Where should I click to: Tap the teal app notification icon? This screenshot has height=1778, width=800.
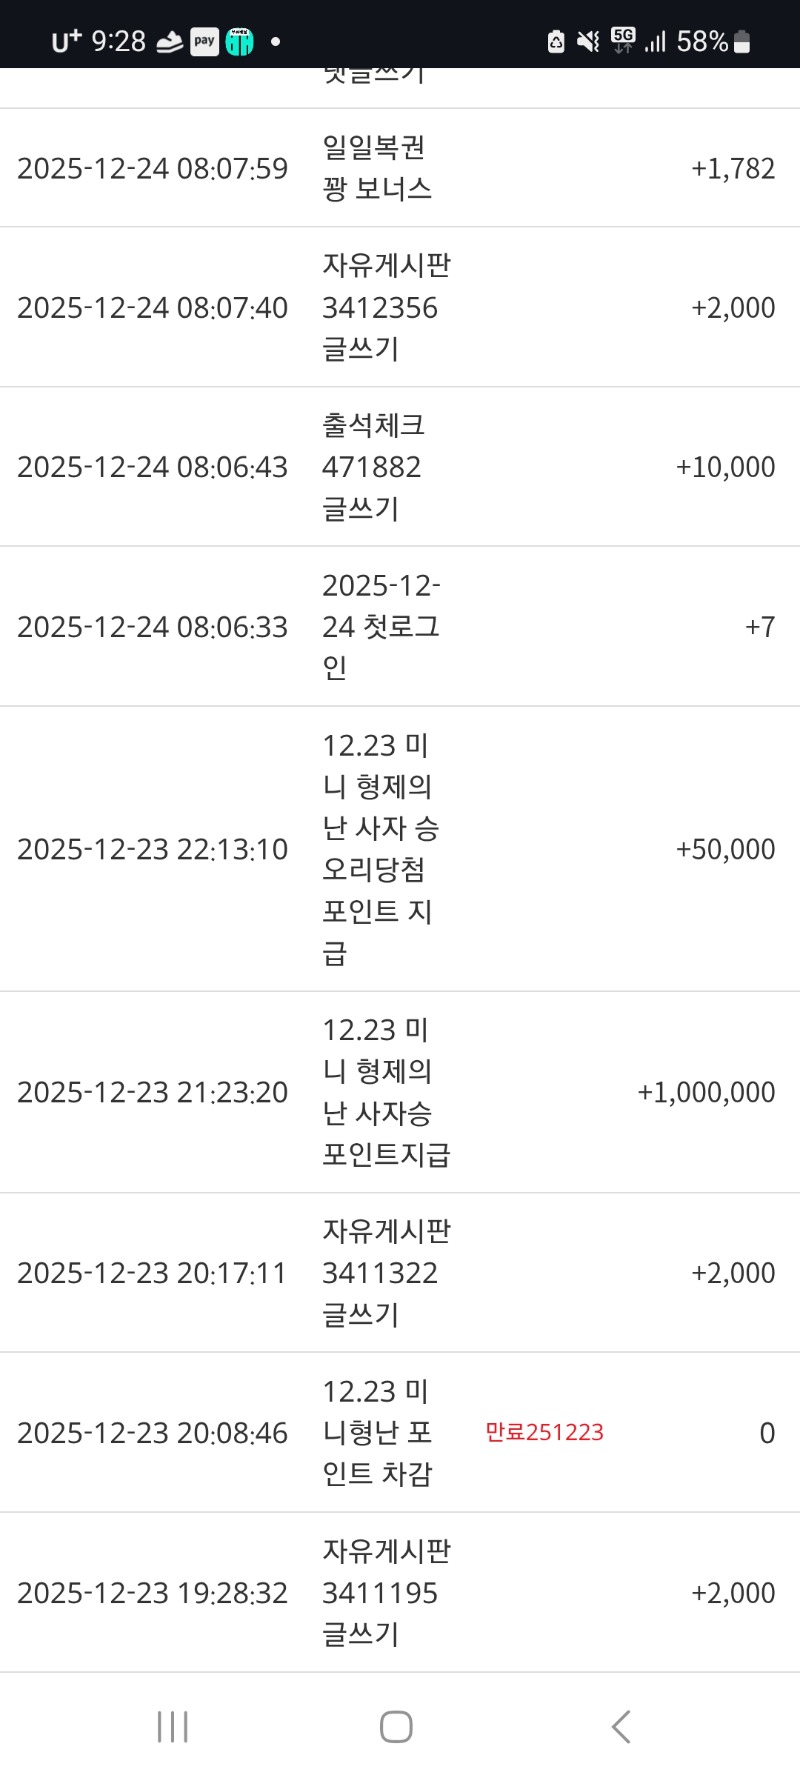point(240,41)
